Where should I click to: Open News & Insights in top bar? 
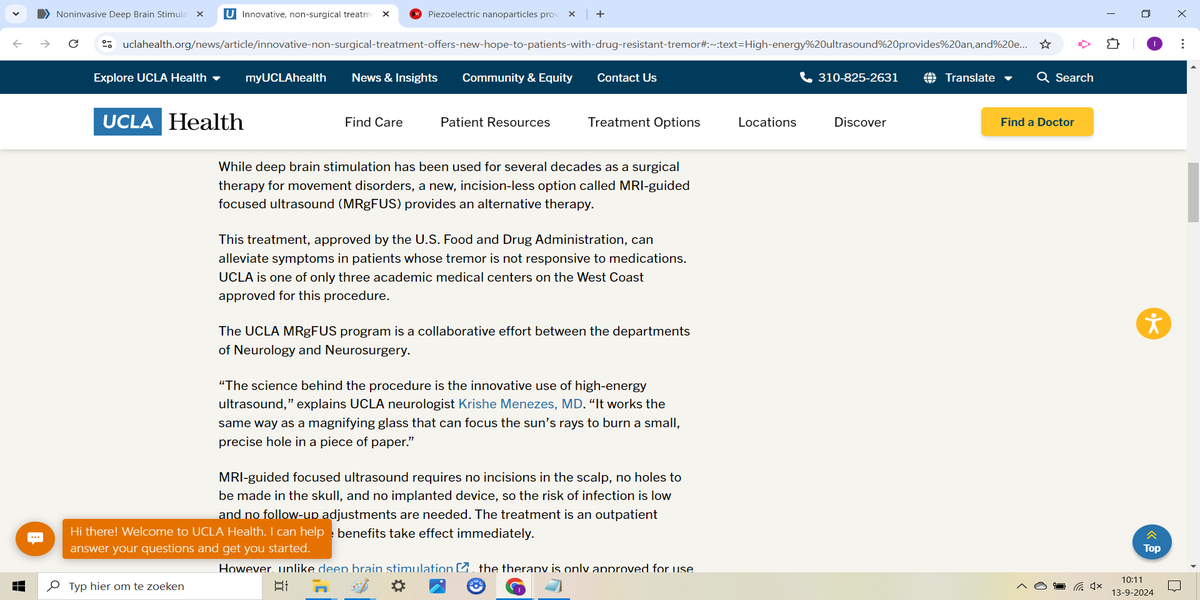pos(394,77)
